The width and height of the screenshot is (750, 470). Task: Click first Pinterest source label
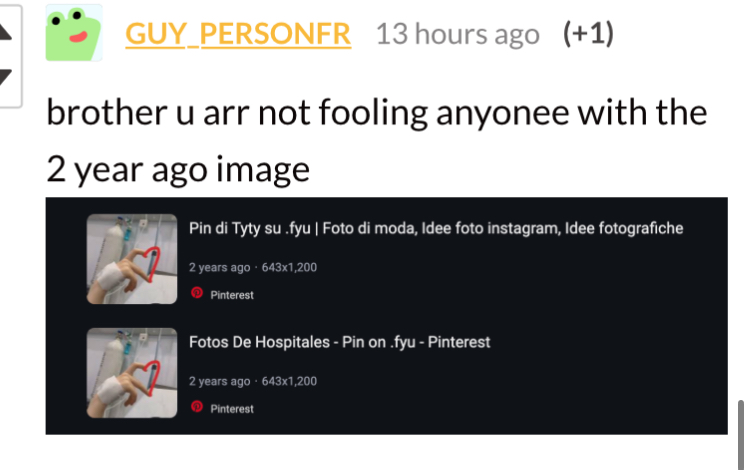(232, 295)
